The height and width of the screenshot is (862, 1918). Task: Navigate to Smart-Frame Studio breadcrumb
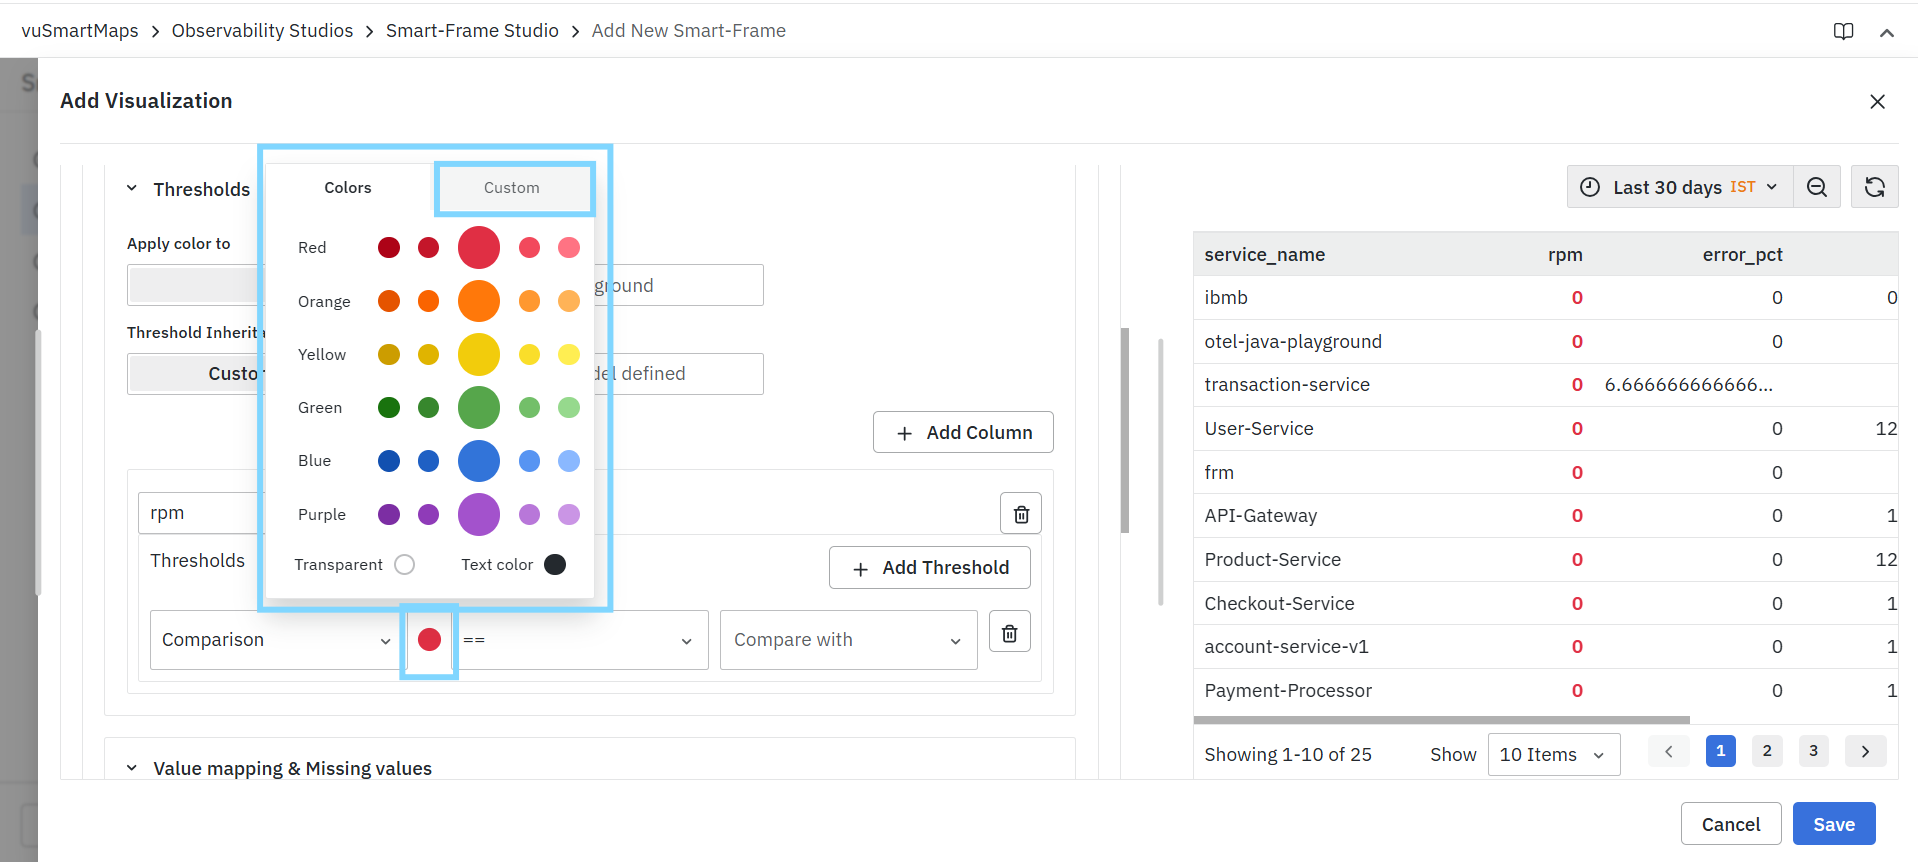[x=472, y=31]
